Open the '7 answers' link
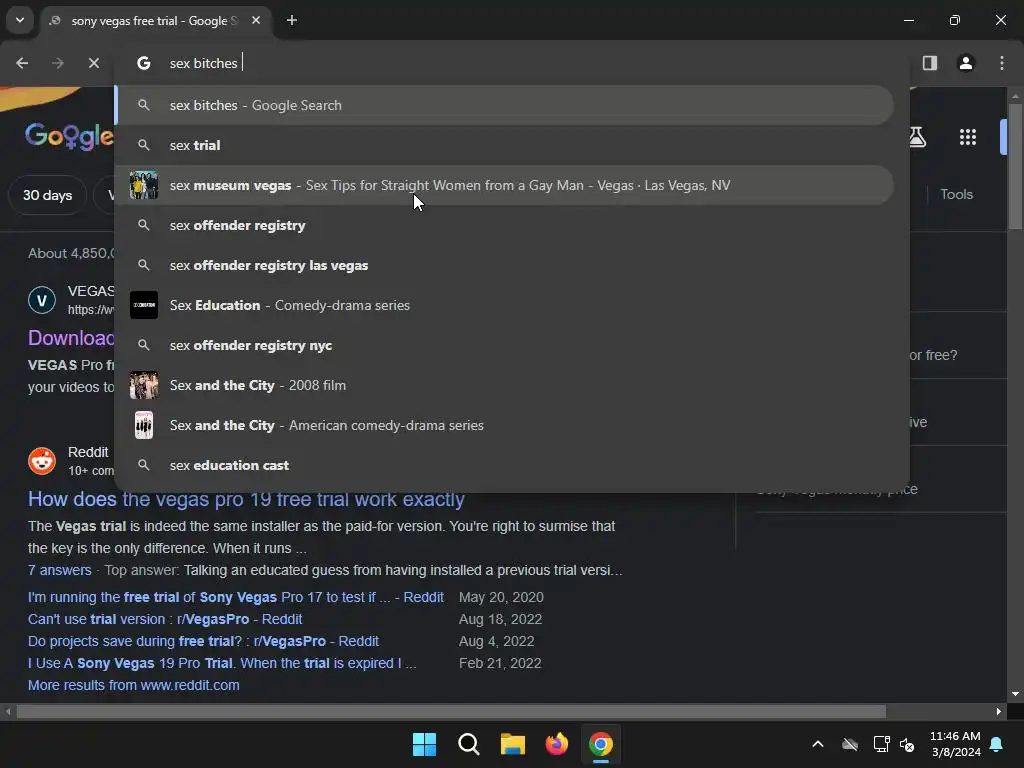The image size is (1024, 768). 59,570
